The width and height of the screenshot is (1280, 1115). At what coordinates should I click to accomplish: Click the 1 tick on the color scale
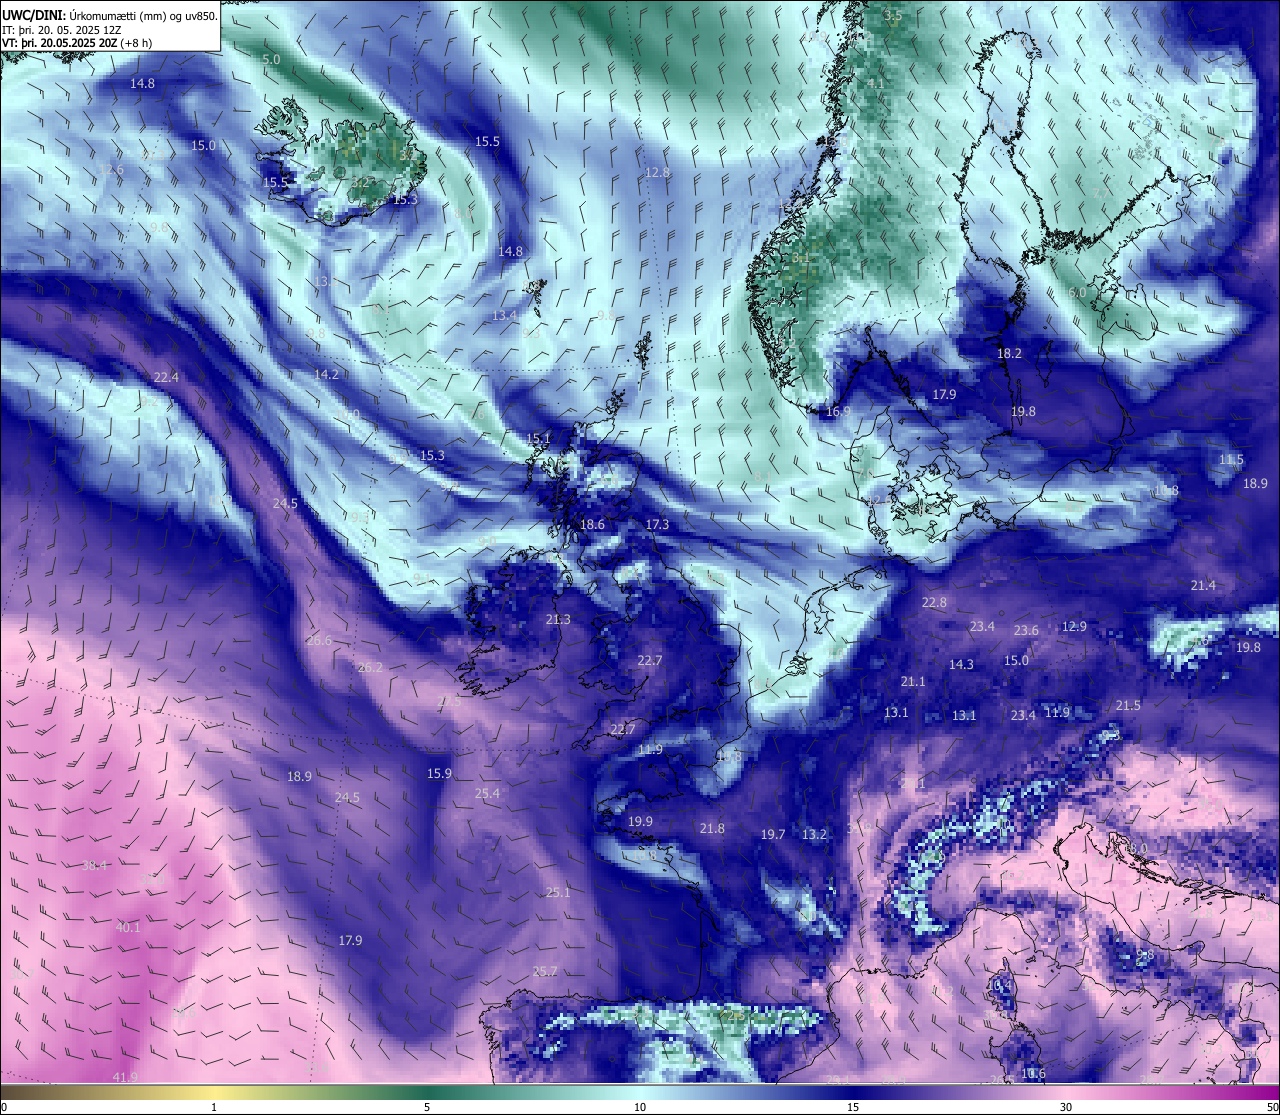pyautogui.click(x=214, y=1107)
